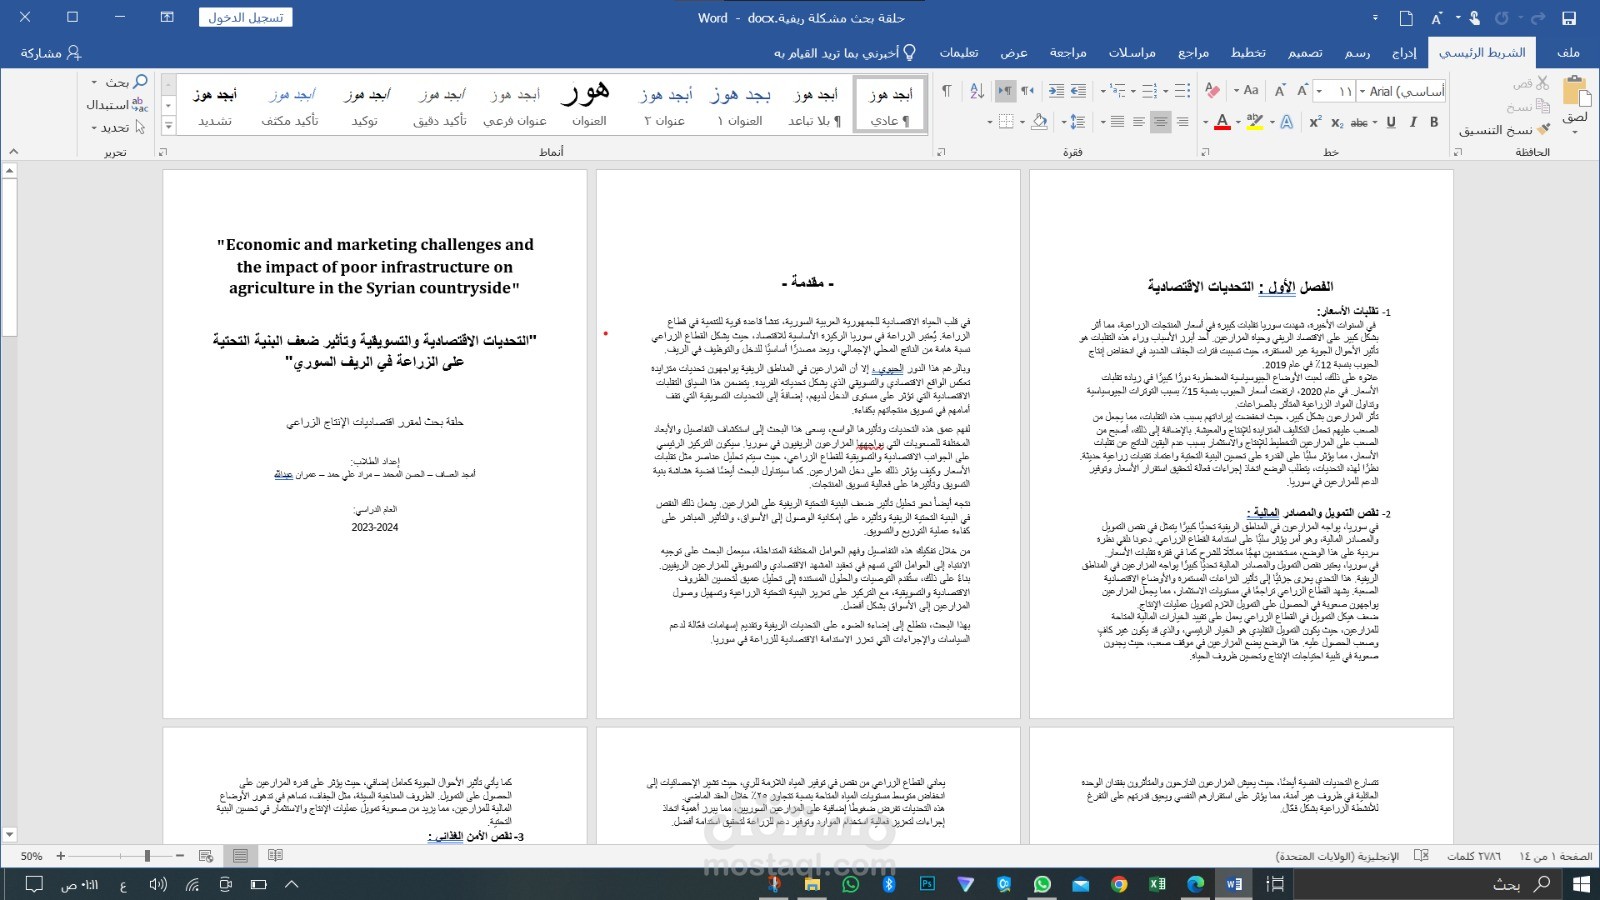Open the Paragraph dialog launcher

point(941,152)
